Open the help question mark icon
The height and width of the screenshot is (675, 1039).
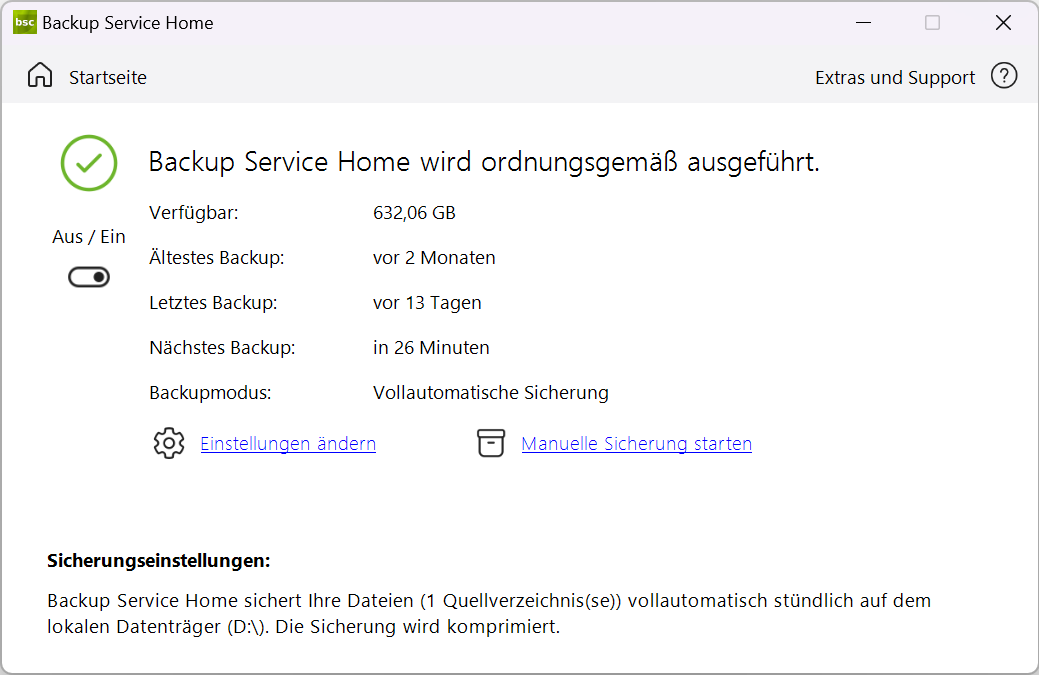tap(1004, 76)
